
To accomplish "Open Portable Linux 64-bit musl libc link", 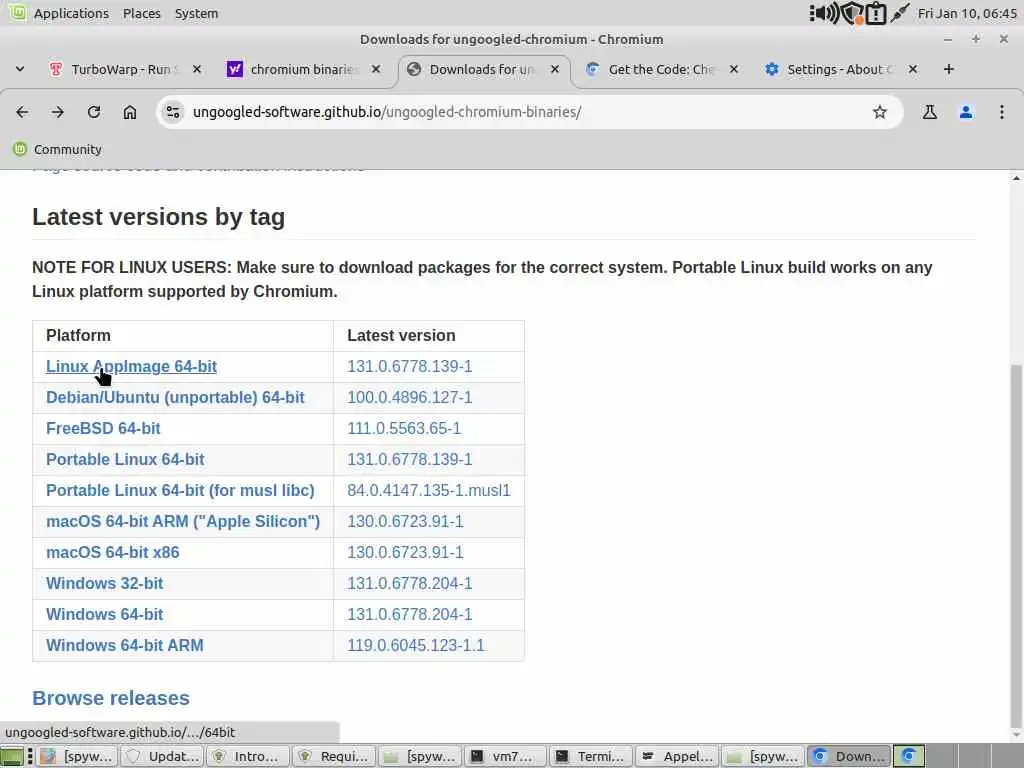I will coord(180,490).
